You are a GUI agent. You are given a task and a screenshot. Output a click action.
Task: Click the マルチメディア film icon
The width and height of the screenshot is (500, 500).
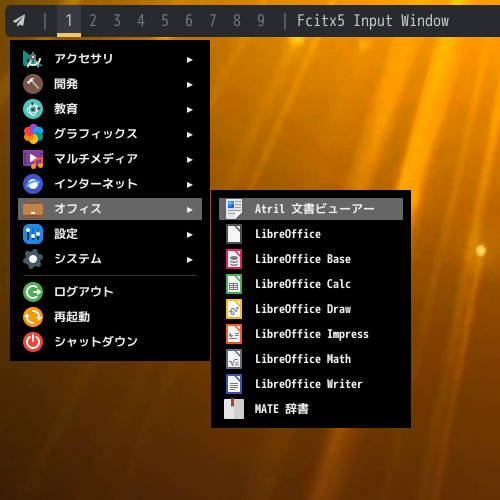(x=33, y=159)
